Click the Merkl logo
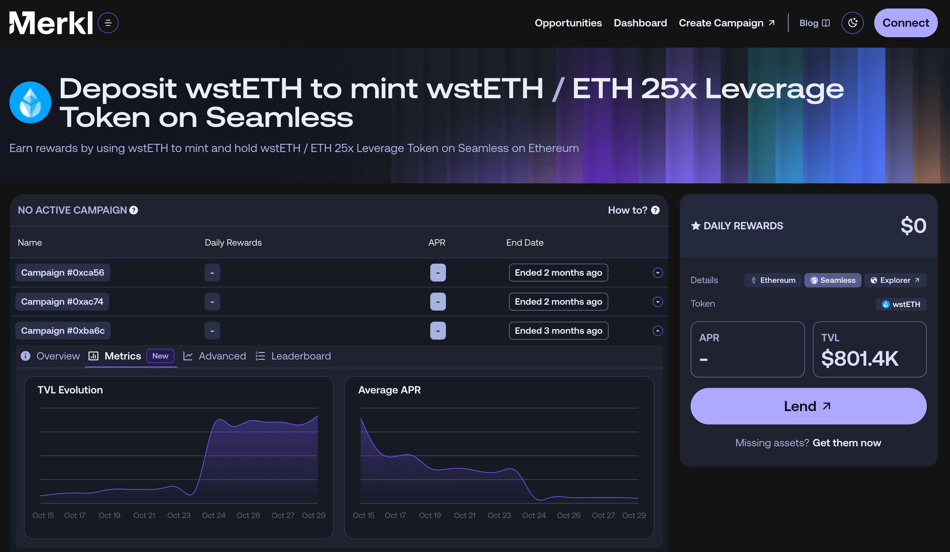 coord(51,22)
